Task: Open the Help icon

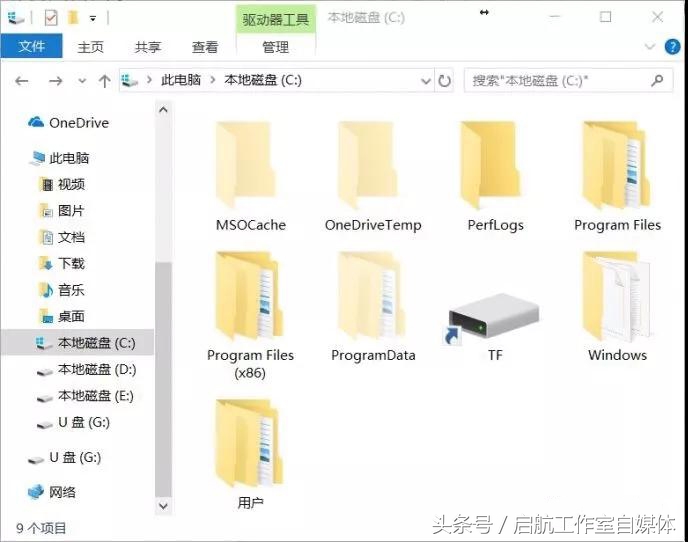Action: (x=672, y=46)
